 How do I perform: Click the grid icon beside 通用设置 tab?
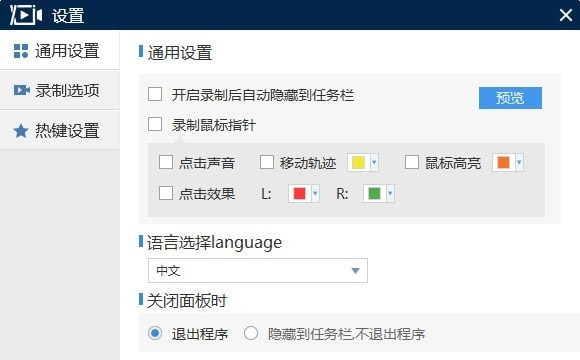click(x=21, y=51)
